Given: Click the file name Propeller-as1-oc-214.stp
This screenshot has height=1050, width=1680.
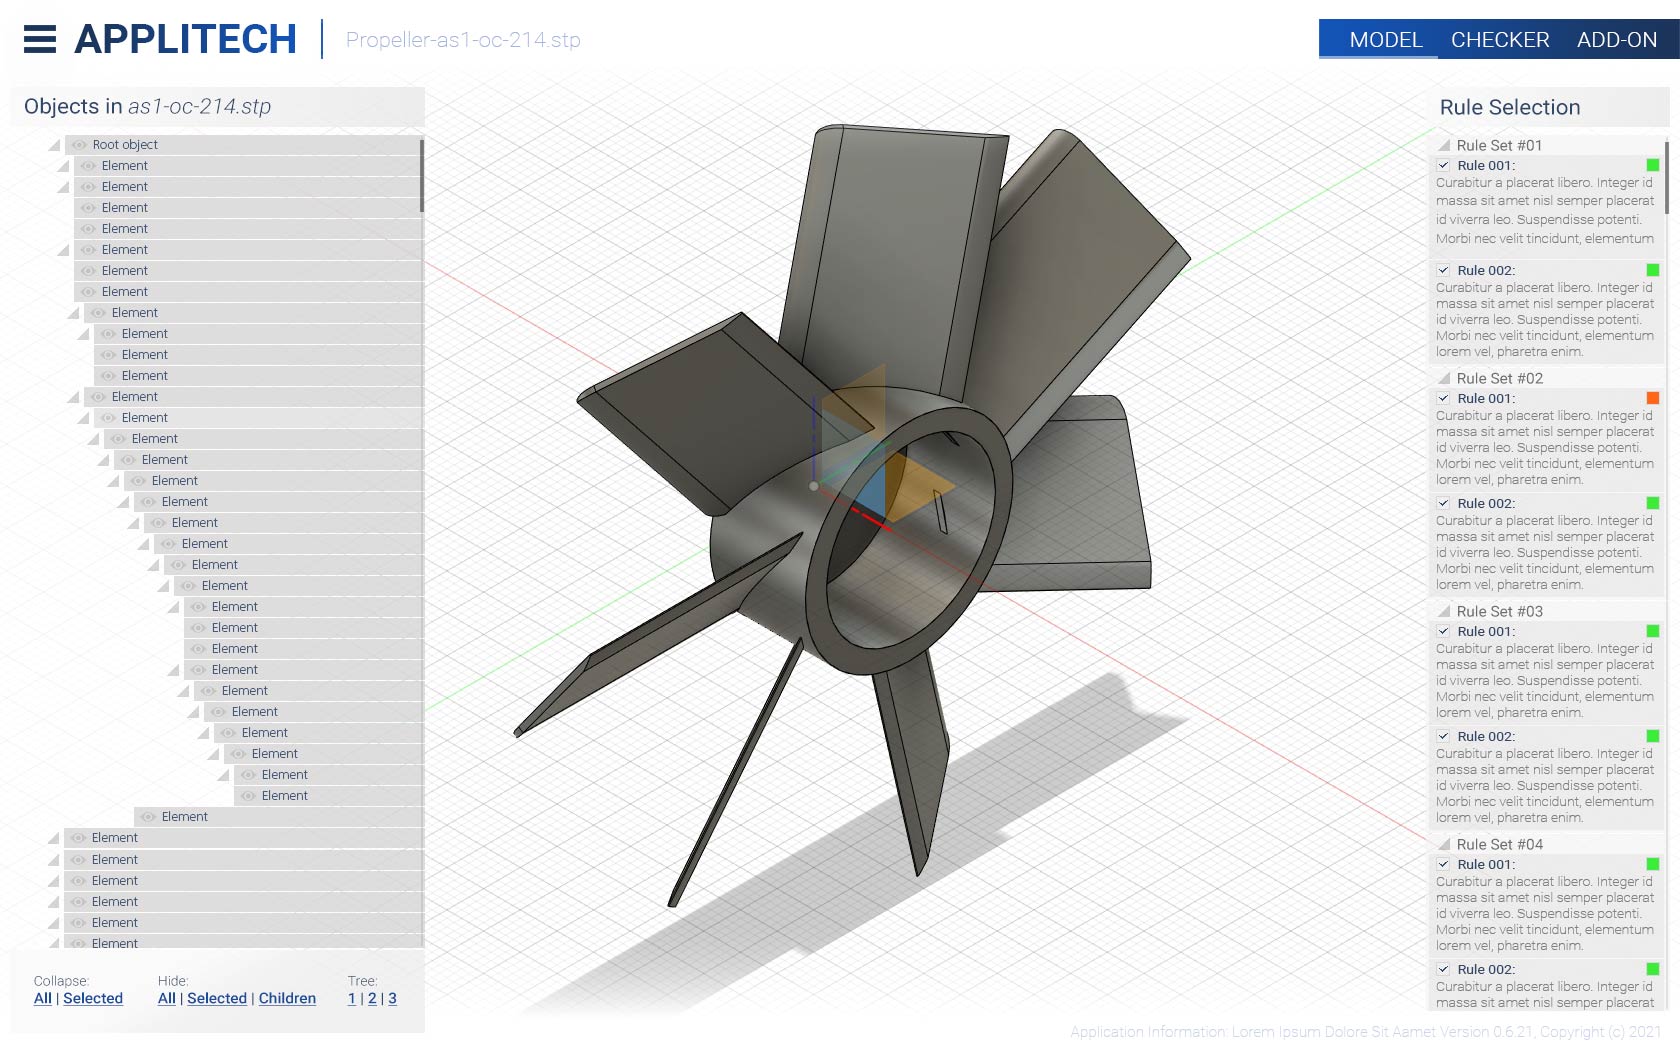Looking at the screenshot, I should [x=463, y=40].
